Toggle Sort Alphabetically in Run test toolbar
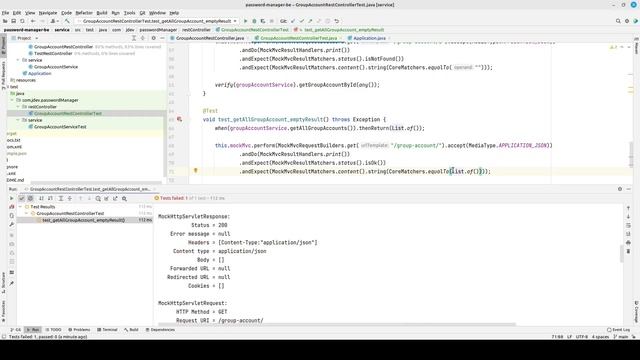This screenshot has width=640, height=360. pos(41,198)
